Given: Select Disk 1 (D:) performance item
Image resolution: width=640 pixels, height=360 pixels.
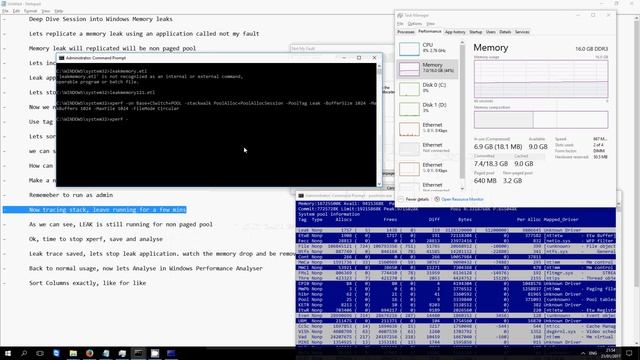Looking at the screenshot, I should point(427,109).
